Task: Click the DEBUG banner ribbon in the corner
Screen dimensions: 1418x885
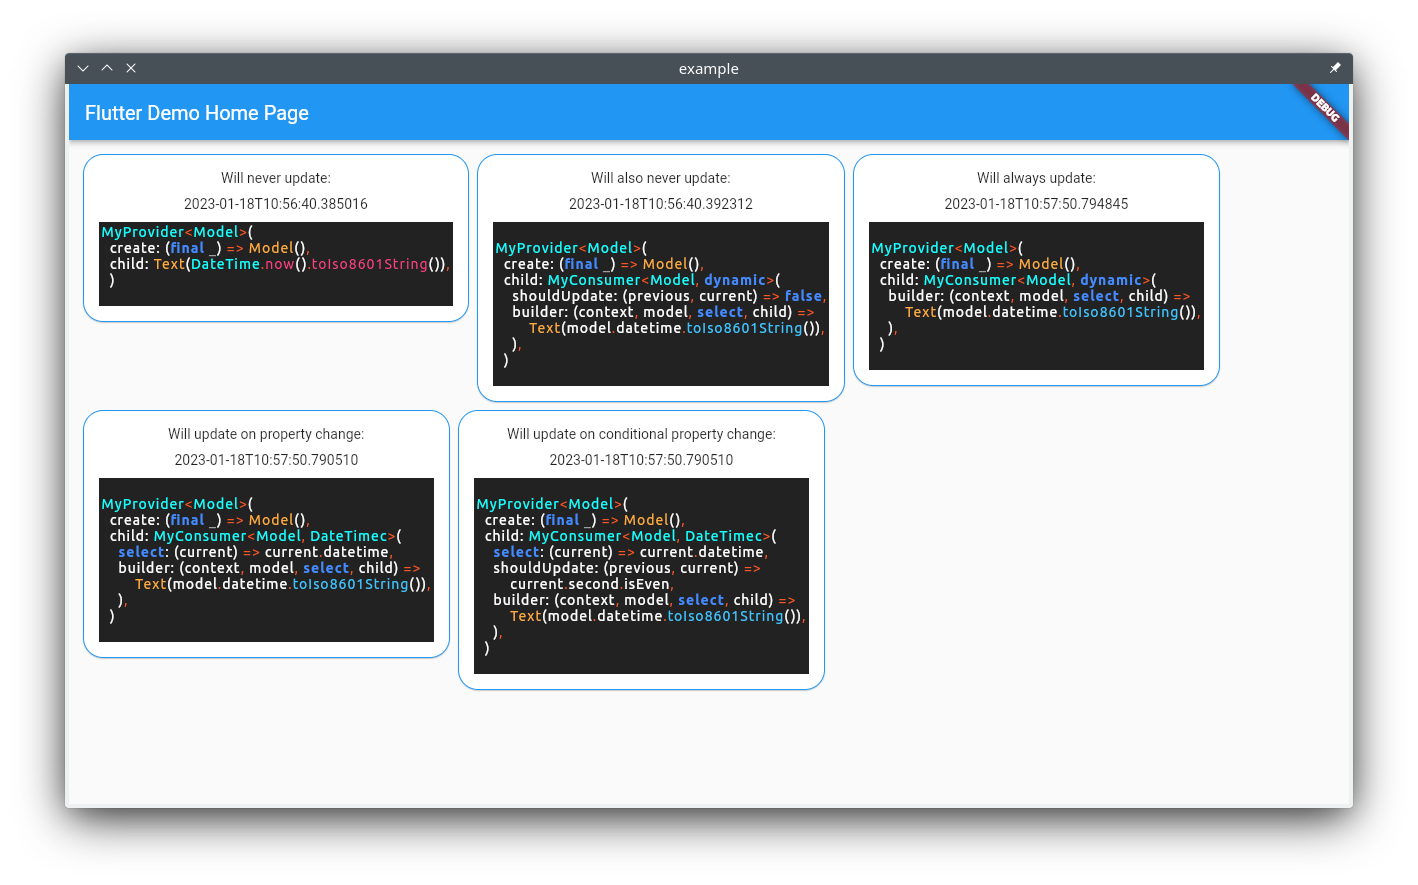Action: 1324,107
